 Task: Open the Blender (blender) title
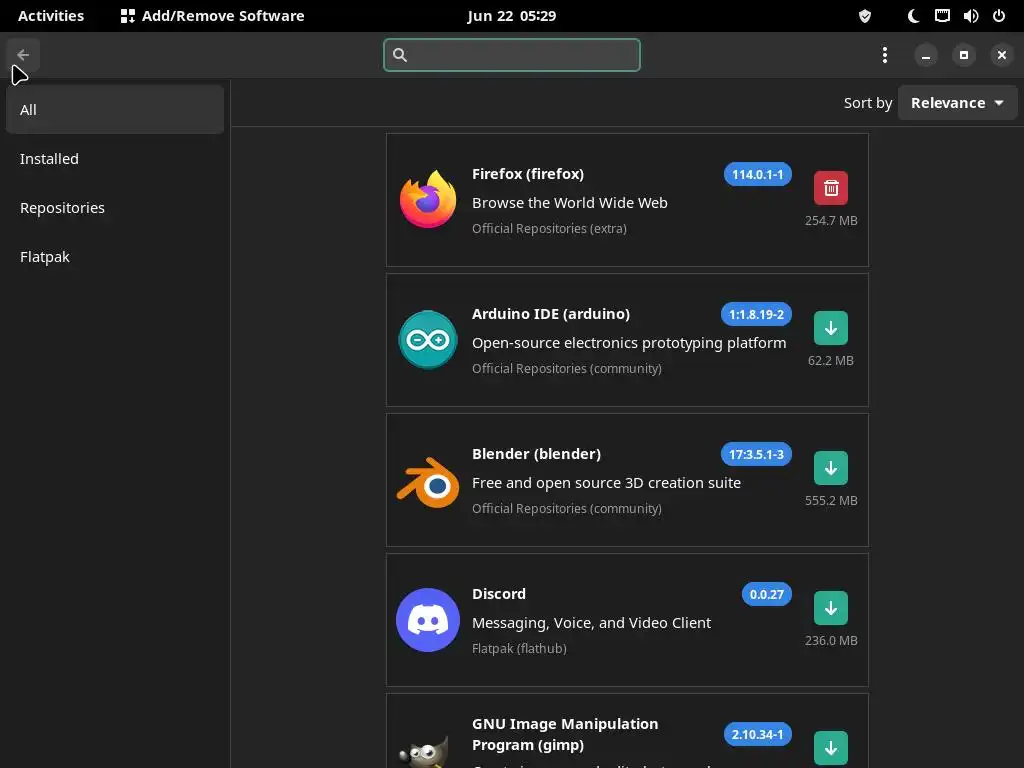coord(536,454)
